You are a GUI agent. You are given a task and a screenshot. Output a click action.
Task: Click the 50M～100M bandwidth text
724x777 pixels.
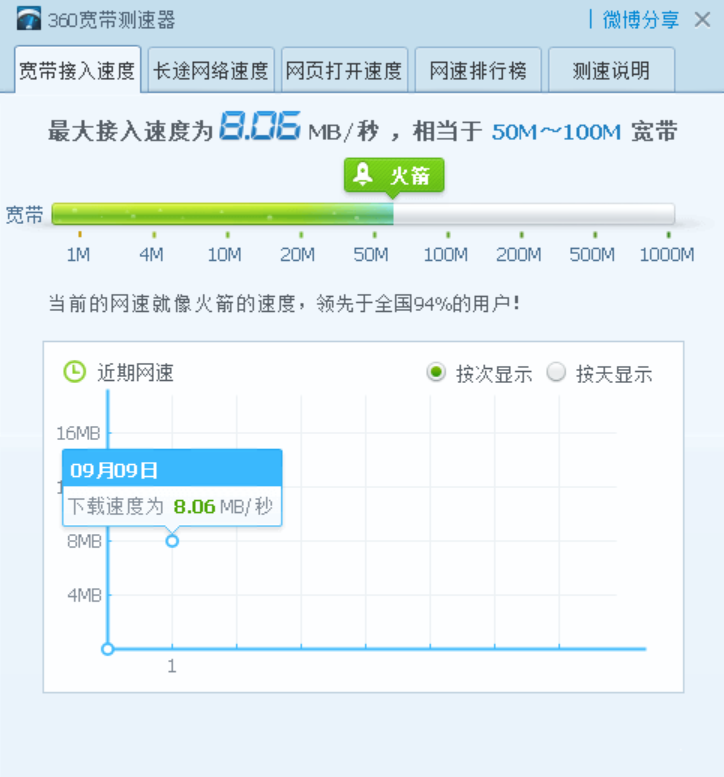pos(556,132)
